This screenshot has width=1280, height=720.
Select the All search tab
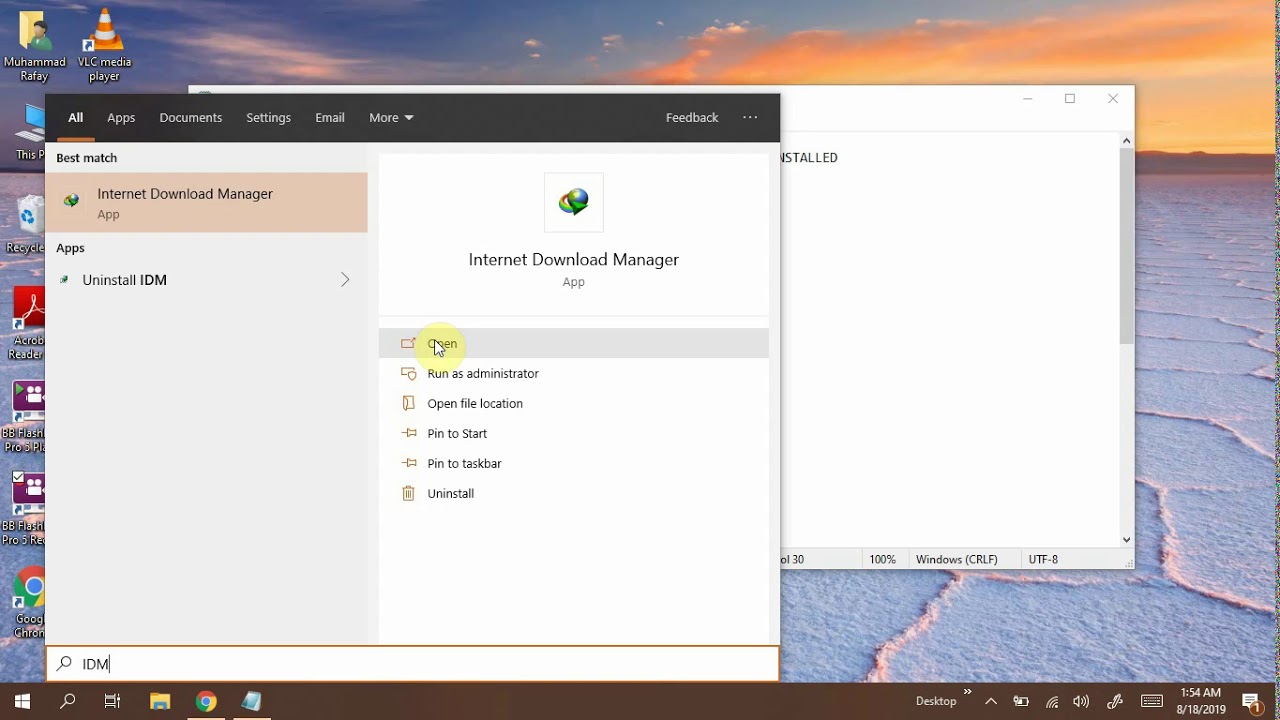pyautogui.click(x=75, y=118)
